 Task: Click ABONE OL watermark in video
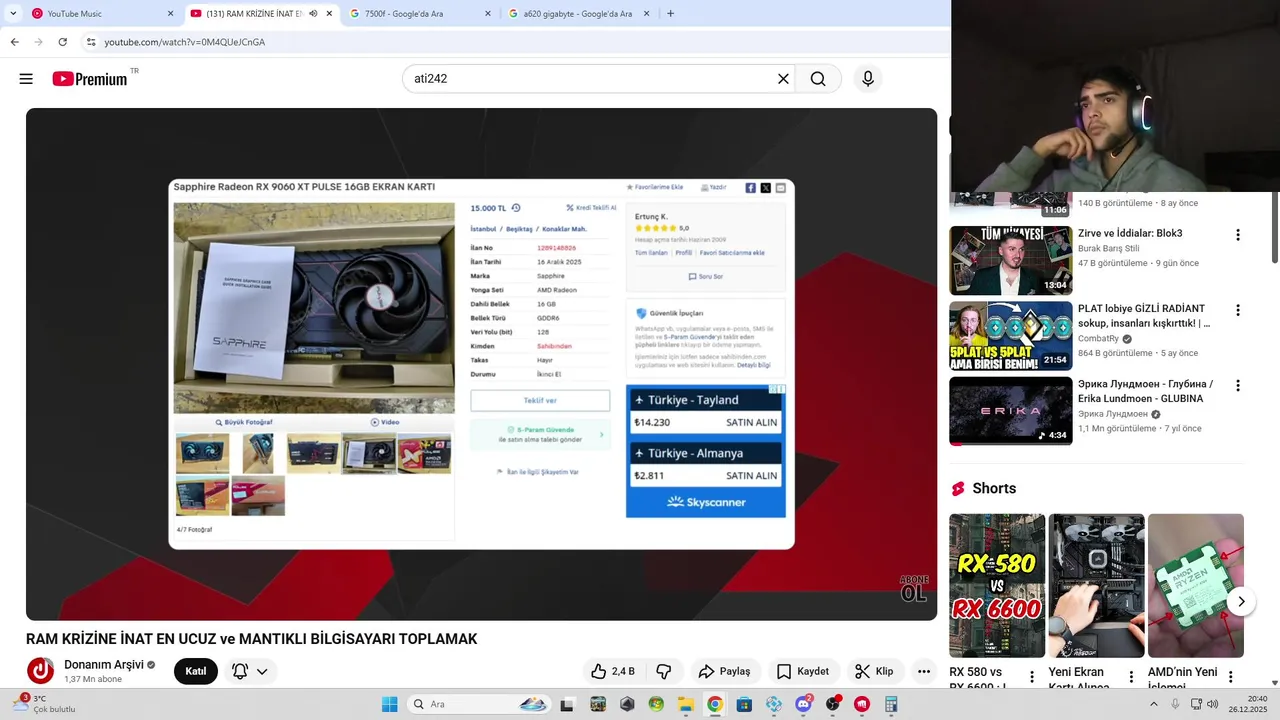[x=914, y=589]
